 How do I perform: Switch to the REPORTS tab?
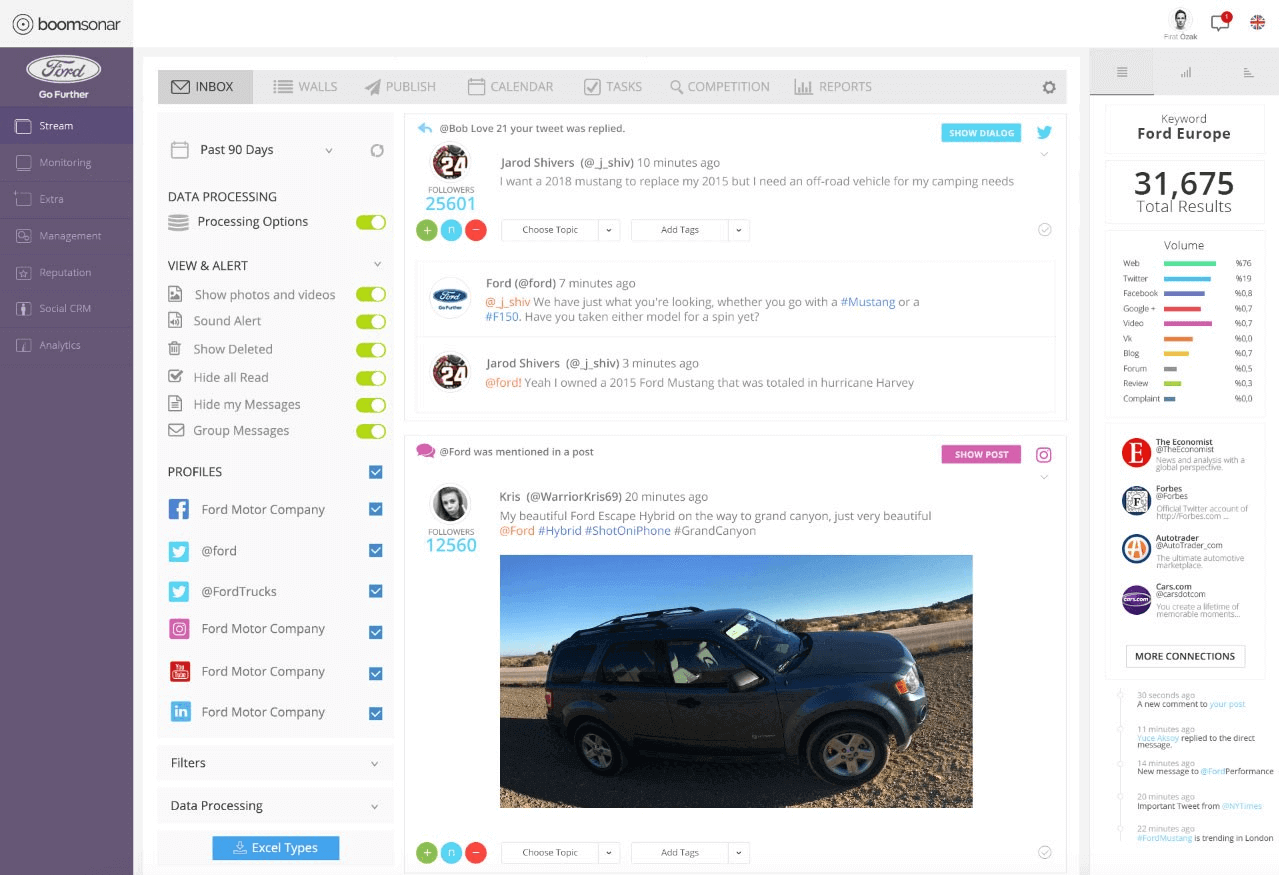click(833, 87)
